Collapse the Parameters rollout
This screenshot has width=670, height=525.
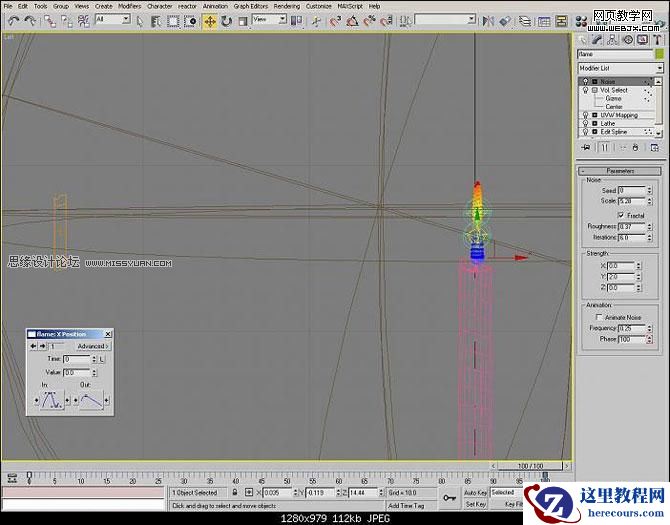coord(620,171)
